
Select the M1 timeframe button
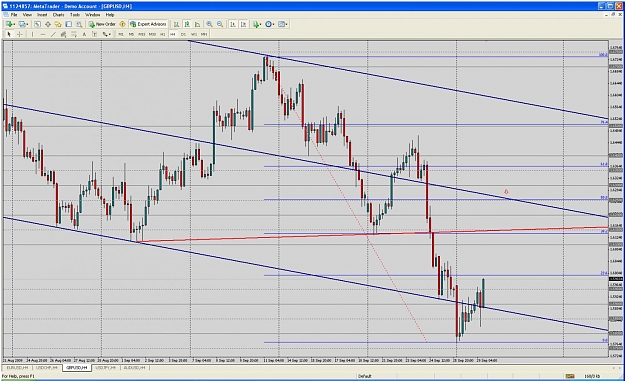coord(120,34)
